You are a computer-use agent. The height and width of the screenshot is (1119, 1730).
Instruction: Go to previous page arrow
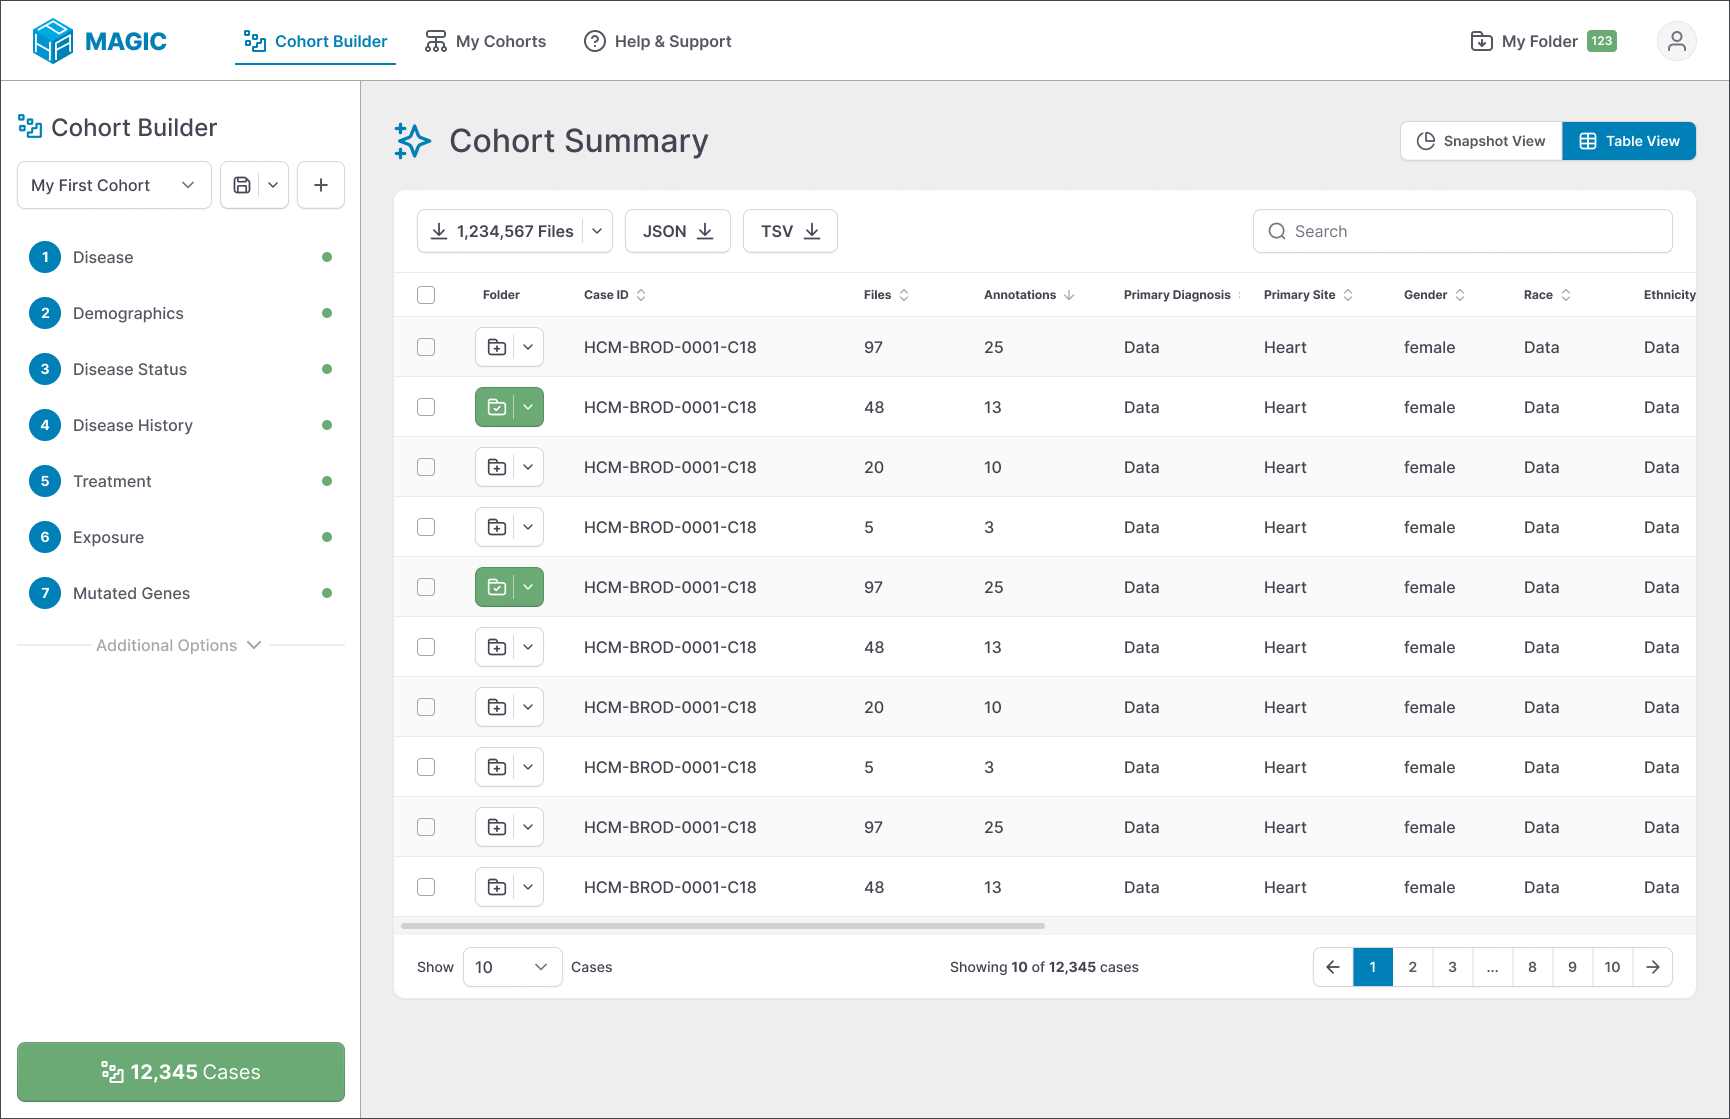point(1333,967)
